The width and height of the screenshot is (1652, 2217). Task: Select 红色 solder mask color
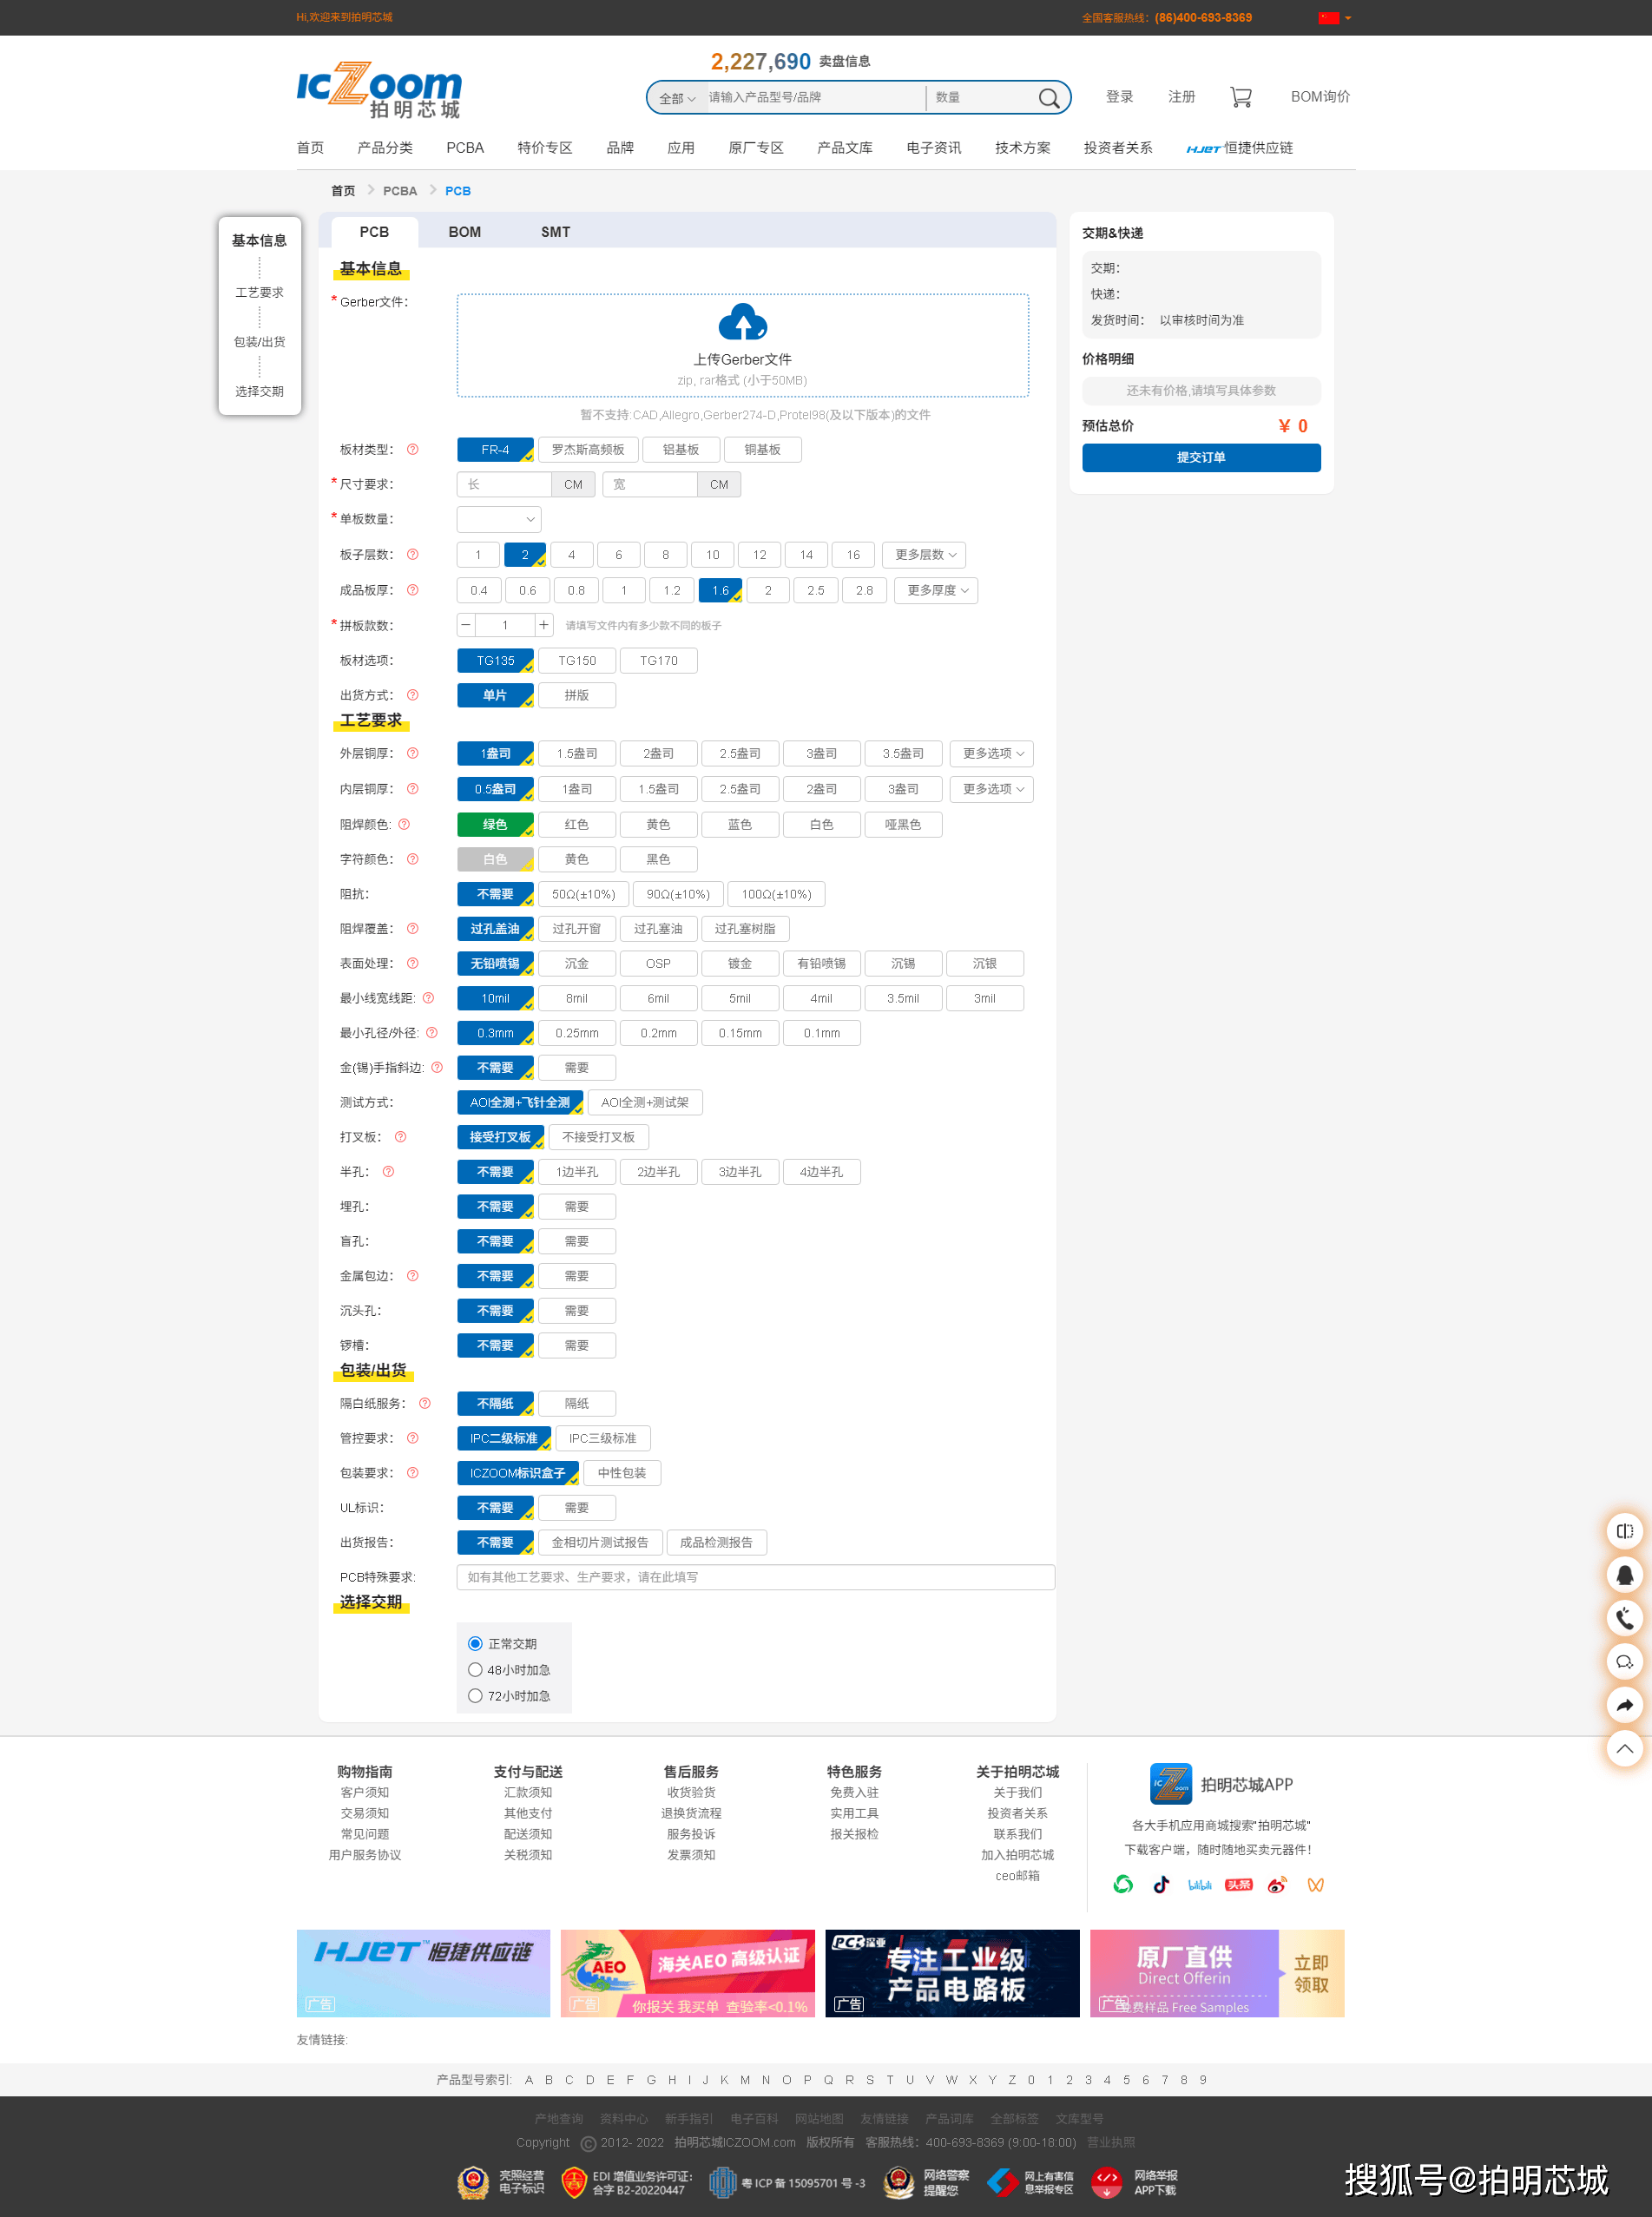pos(576,825)
